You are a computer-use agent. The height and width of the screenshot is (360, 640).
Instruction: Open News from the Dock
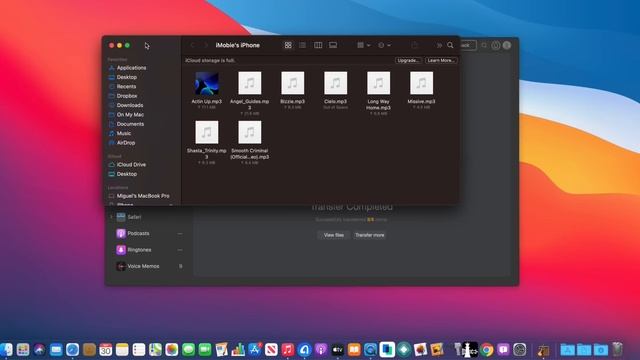[271, 349]
